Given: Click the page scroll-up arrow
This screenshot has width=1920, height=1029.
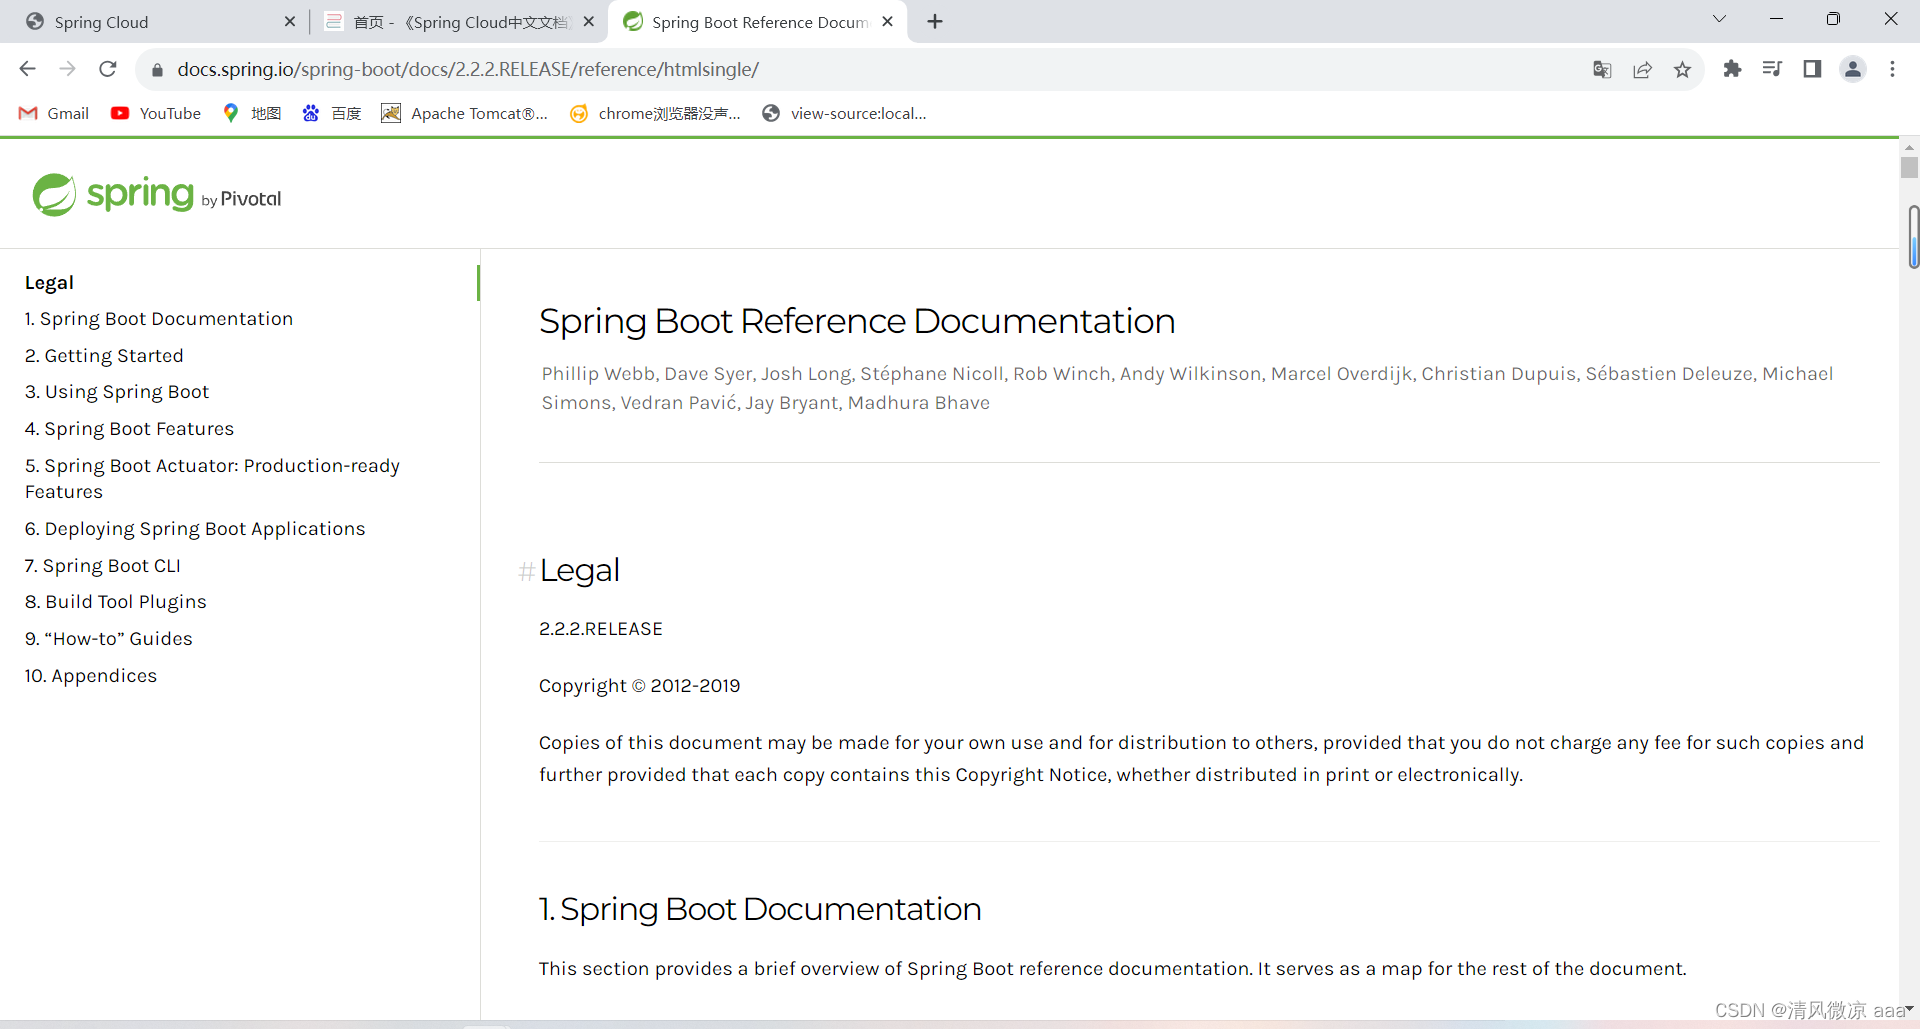Looking at the screenshot, I should click(x=1909, y=147).
